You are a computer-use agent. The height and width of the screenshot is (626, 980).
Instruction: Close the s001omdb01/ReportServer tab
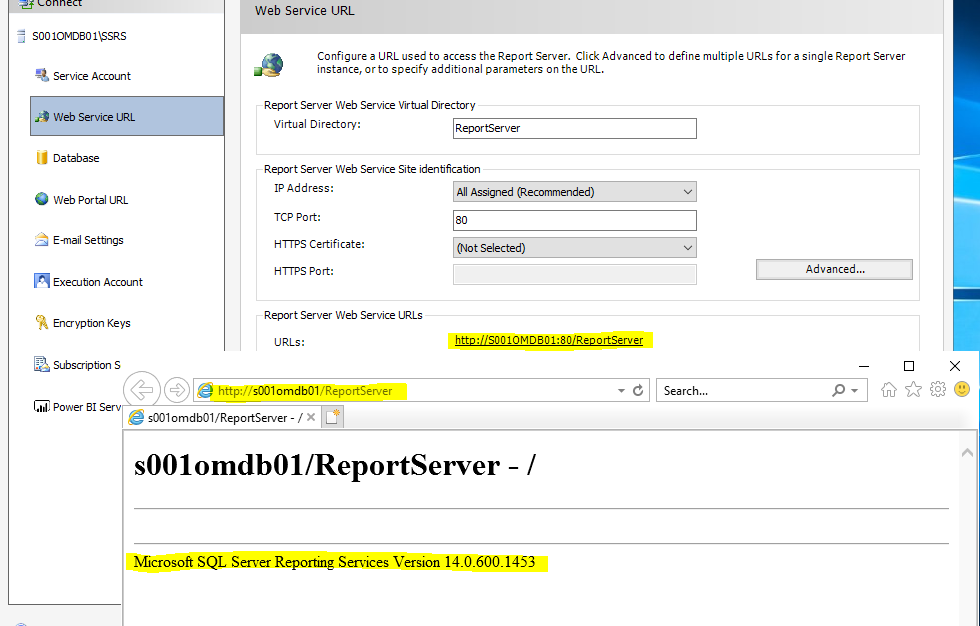coord(311,417)
